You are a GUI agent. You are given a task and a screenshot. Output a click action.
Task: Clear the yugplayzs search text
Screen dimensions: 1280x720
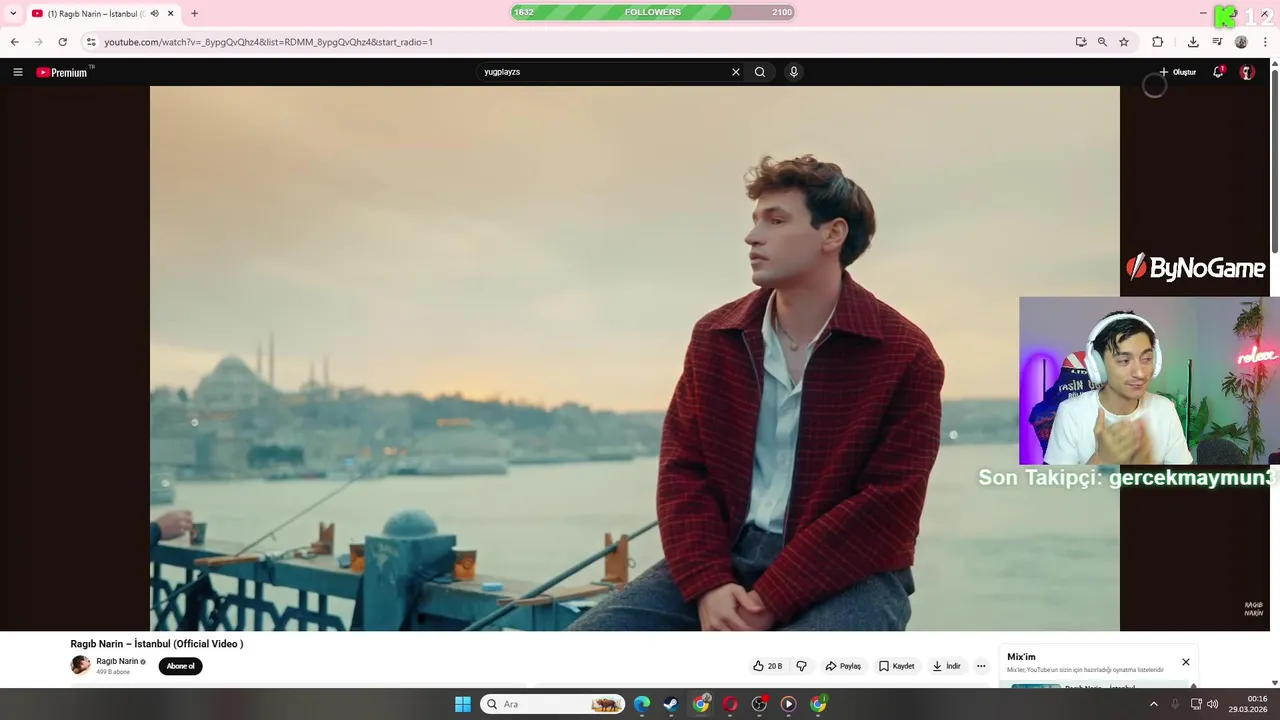tap(736, 72)
